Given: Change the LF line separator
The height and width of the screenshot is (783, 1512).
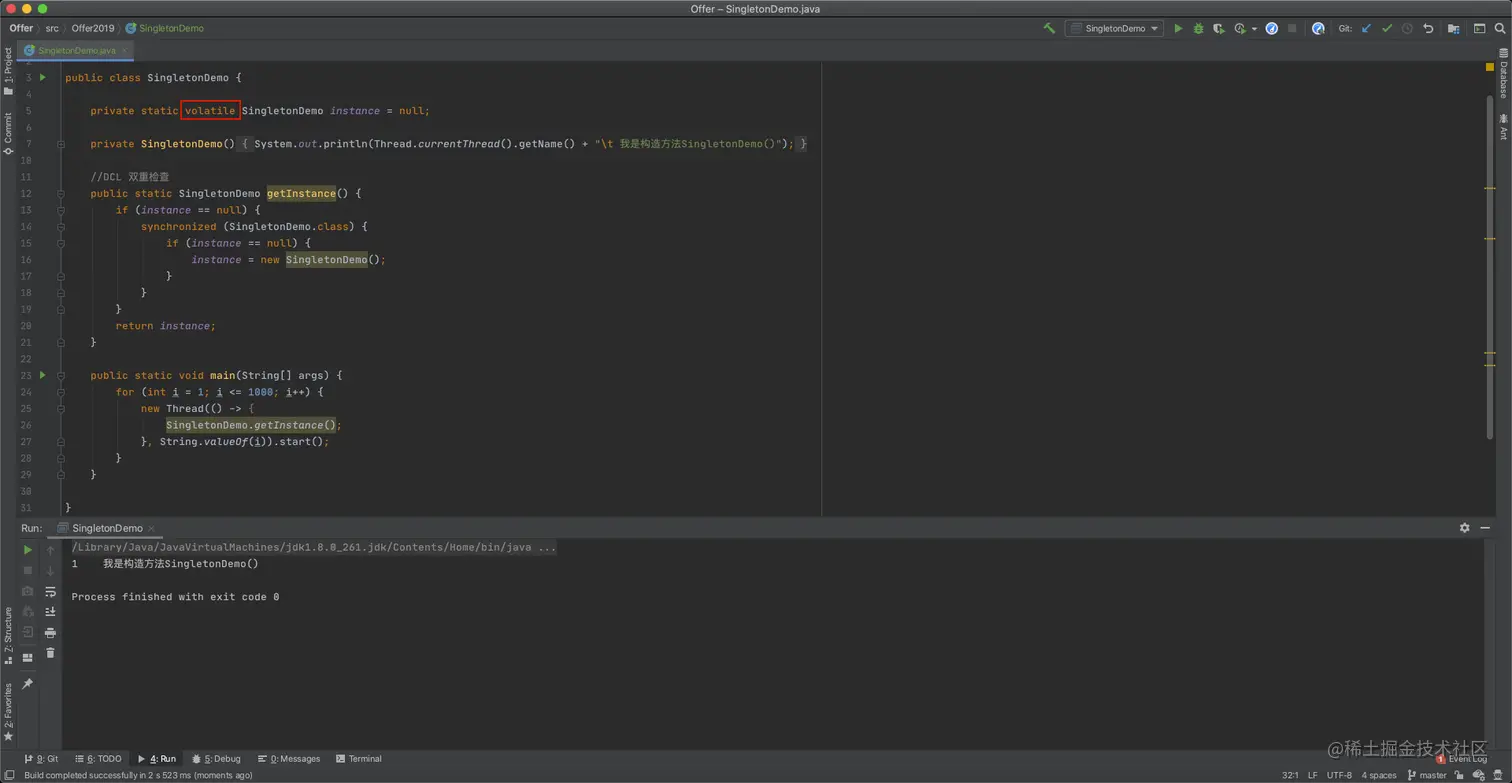Looking at the screenshot, I should click(x=1313, y=775).
